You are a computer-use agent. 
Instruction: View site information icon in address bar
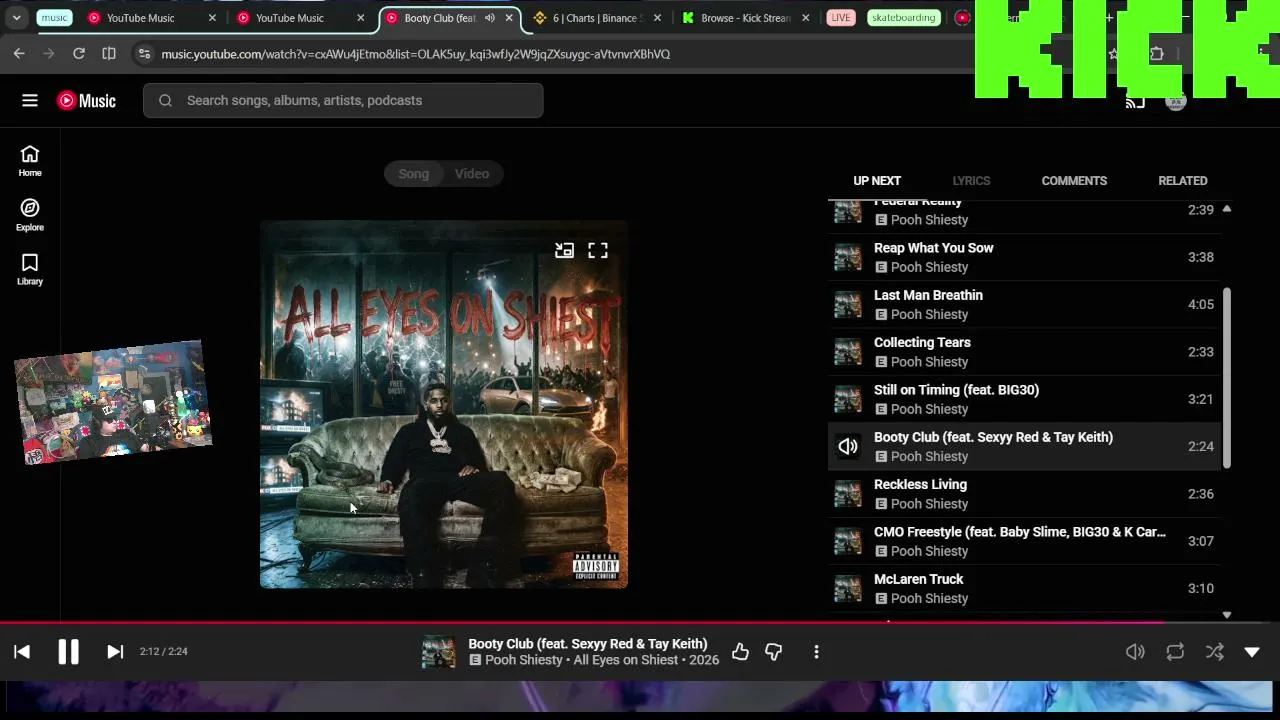(x=144, y=54)
